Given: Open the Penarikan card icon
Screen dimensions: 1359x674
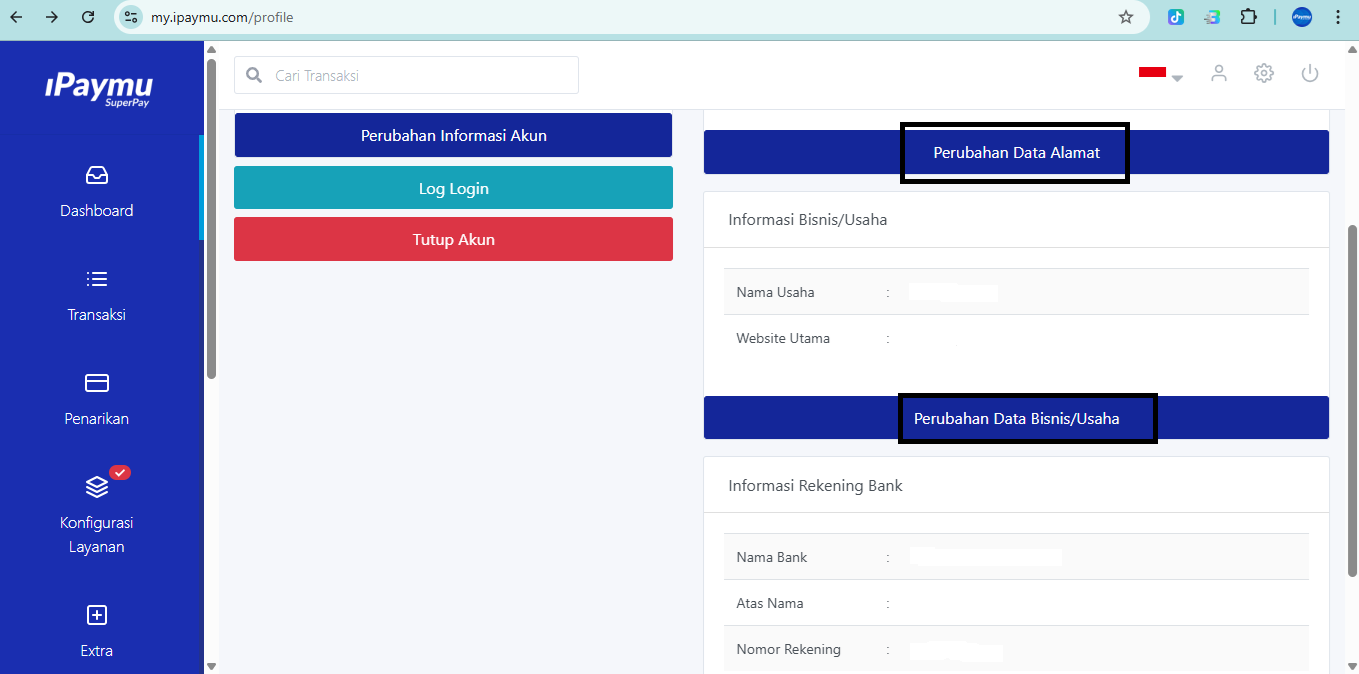Looking at the screenshot, I should (x=97, y=383).
